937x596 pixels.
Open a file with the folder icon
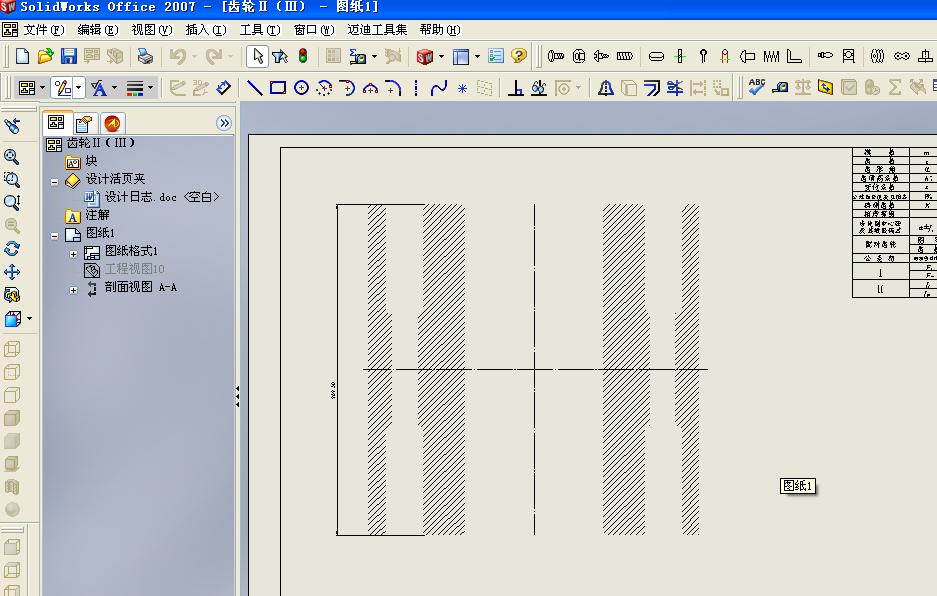coord(45,56)
